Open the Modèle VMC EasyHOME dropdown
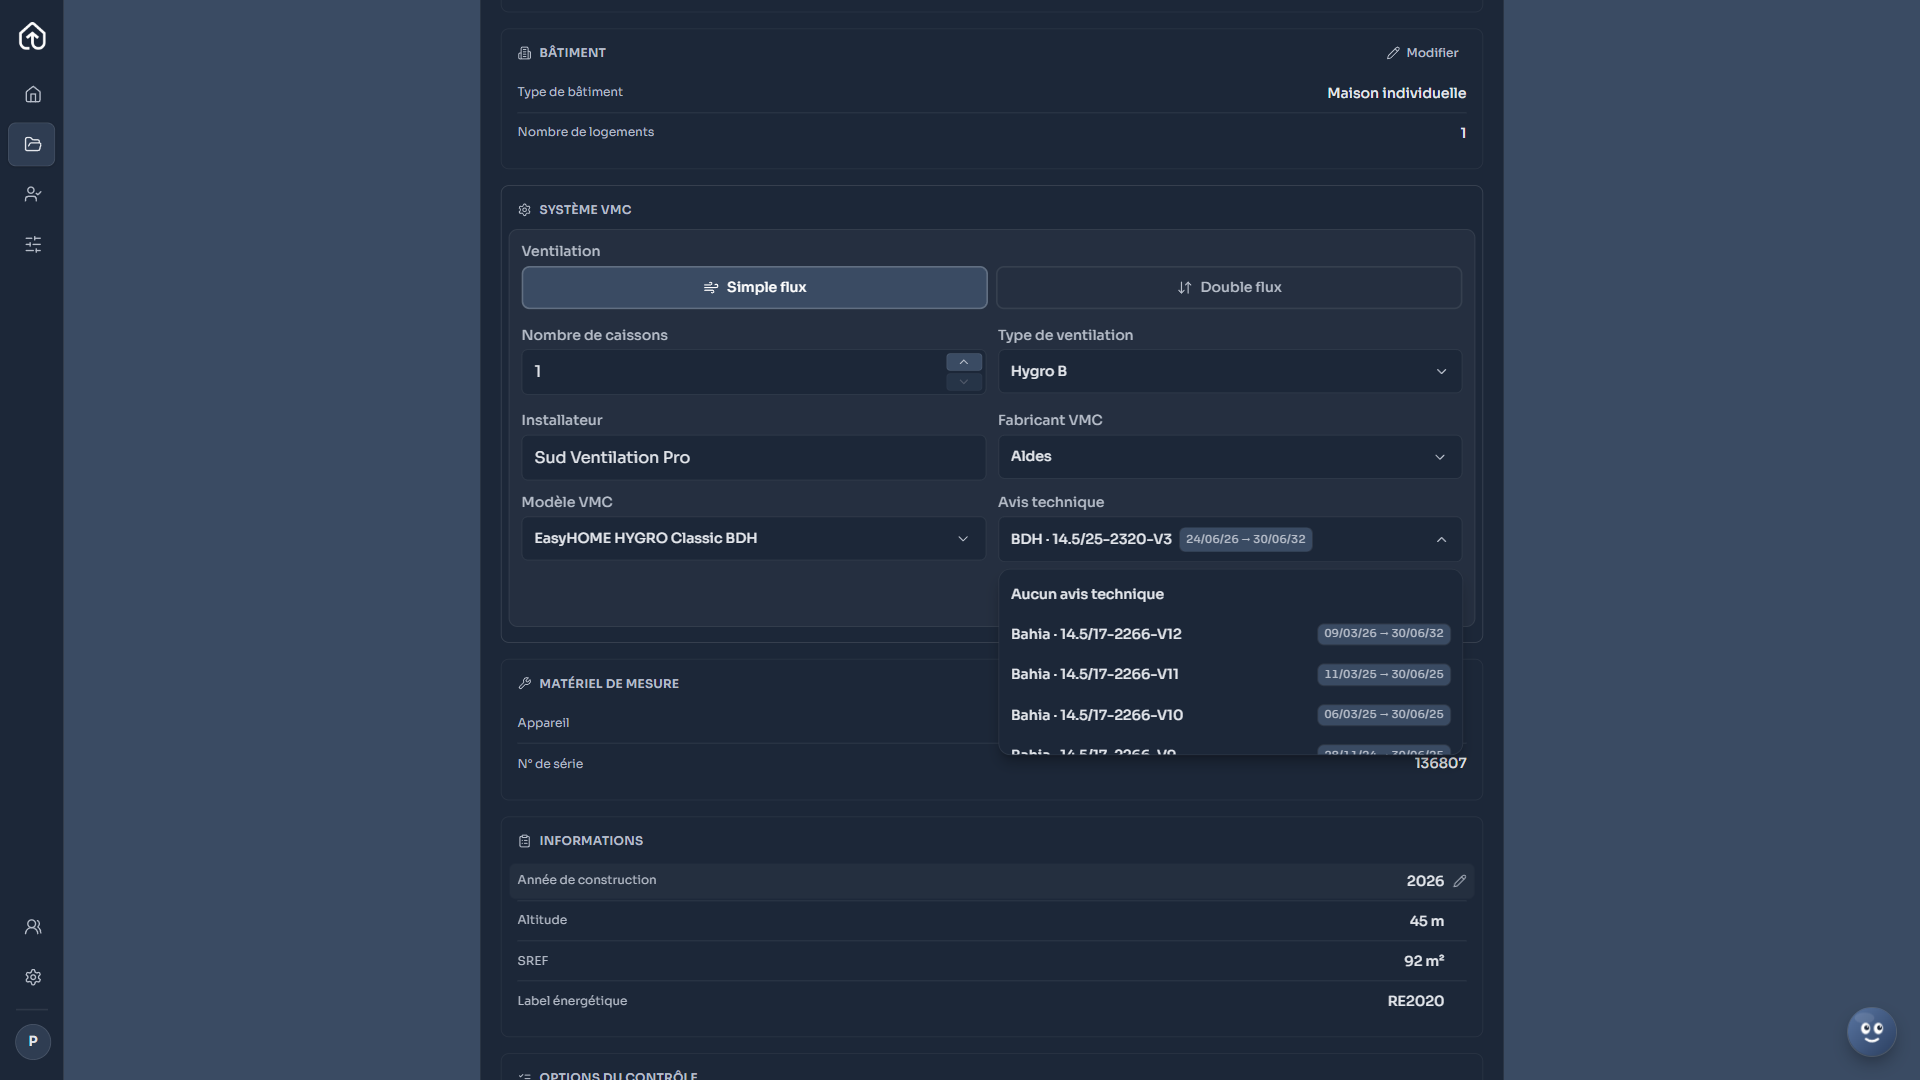 753,539
